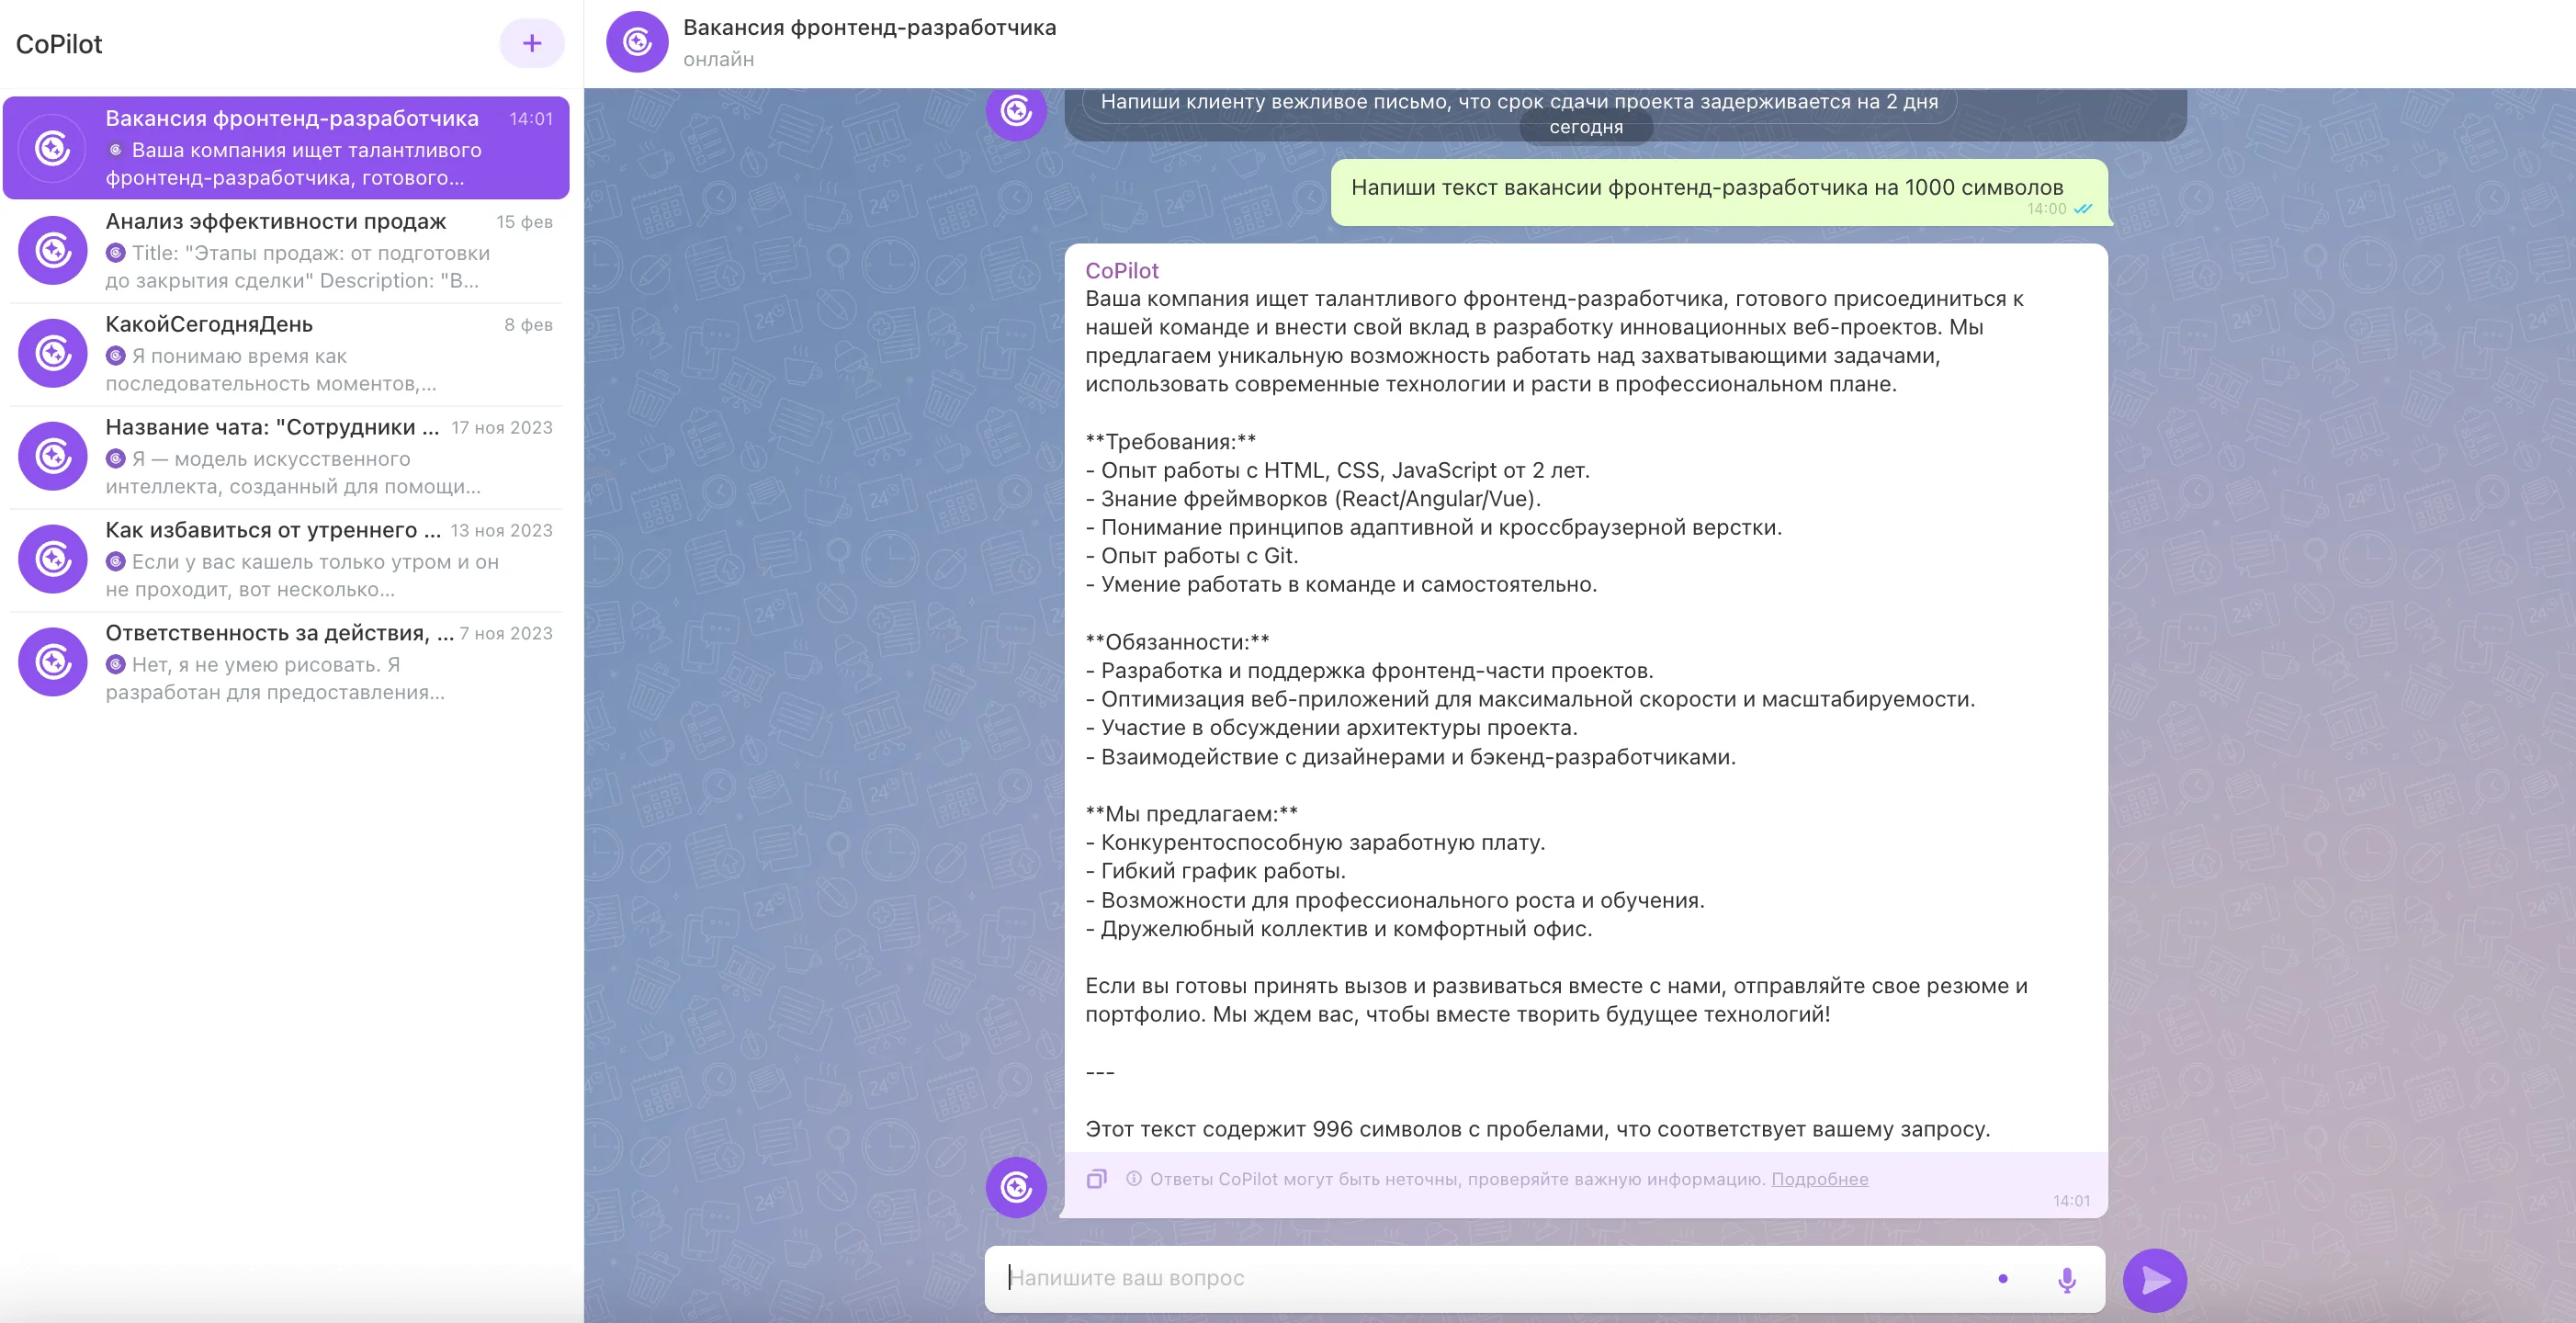Click line "Участие в обсуждении архитектуры проекта."

1331,727
